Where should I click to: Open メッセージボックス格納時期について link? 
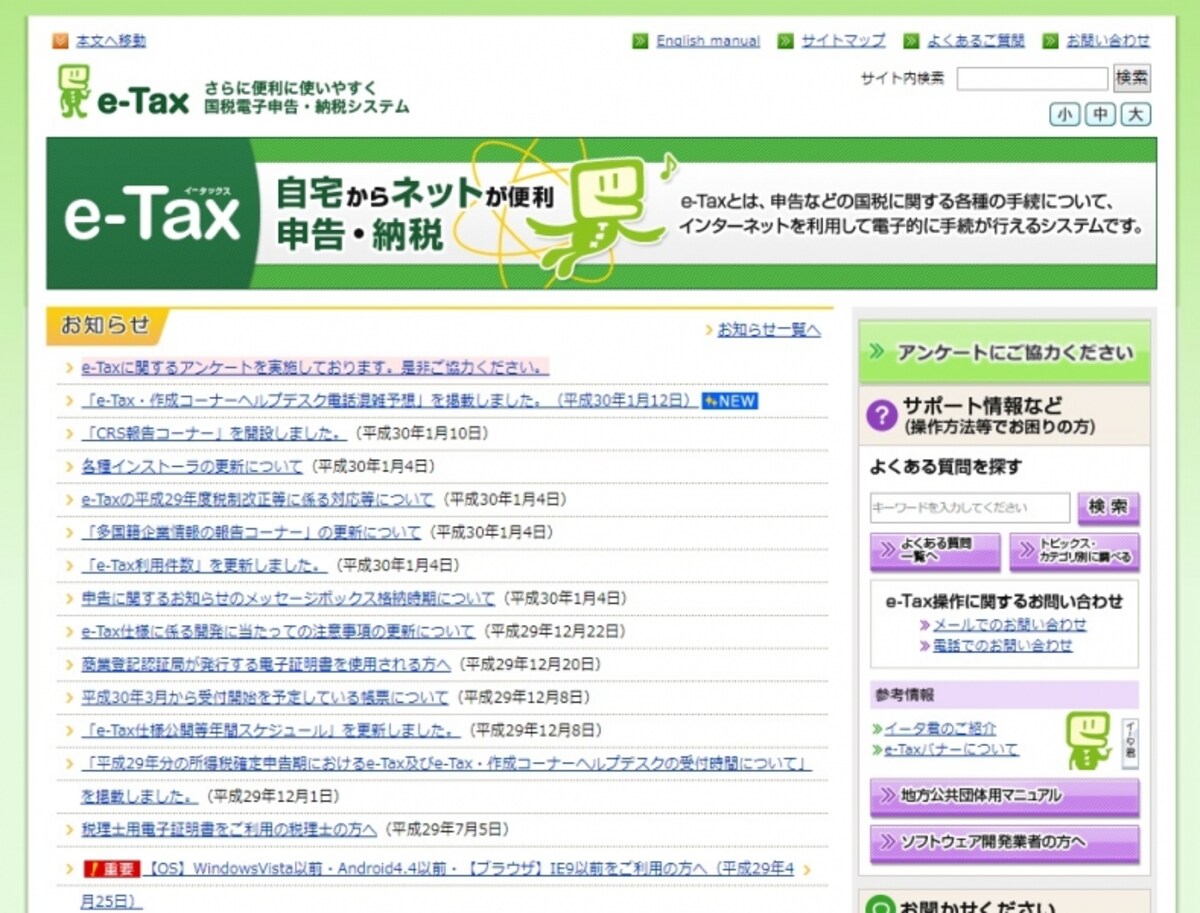[x=288, y=598]
